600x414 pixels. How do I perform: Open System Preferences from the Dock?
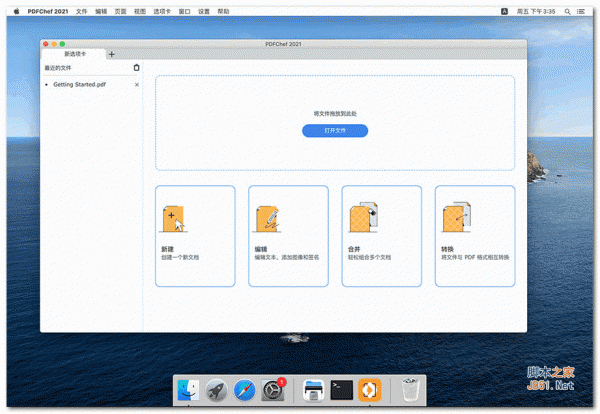click(273, 390)
